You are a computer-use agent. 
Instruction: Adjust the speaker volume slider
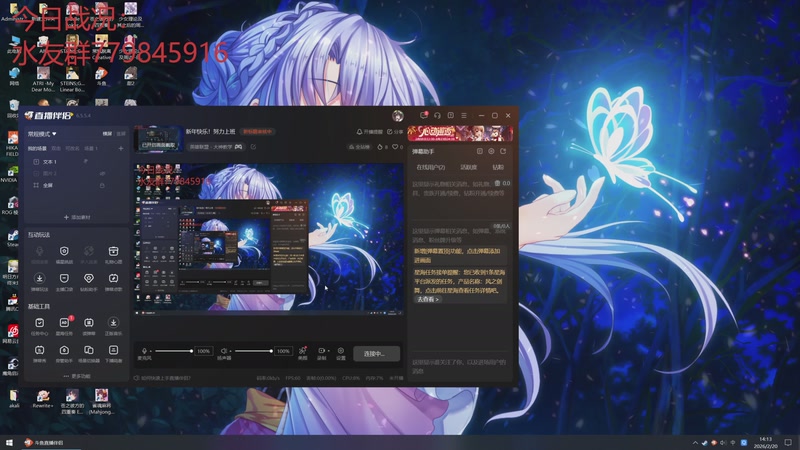click(253, 351)
